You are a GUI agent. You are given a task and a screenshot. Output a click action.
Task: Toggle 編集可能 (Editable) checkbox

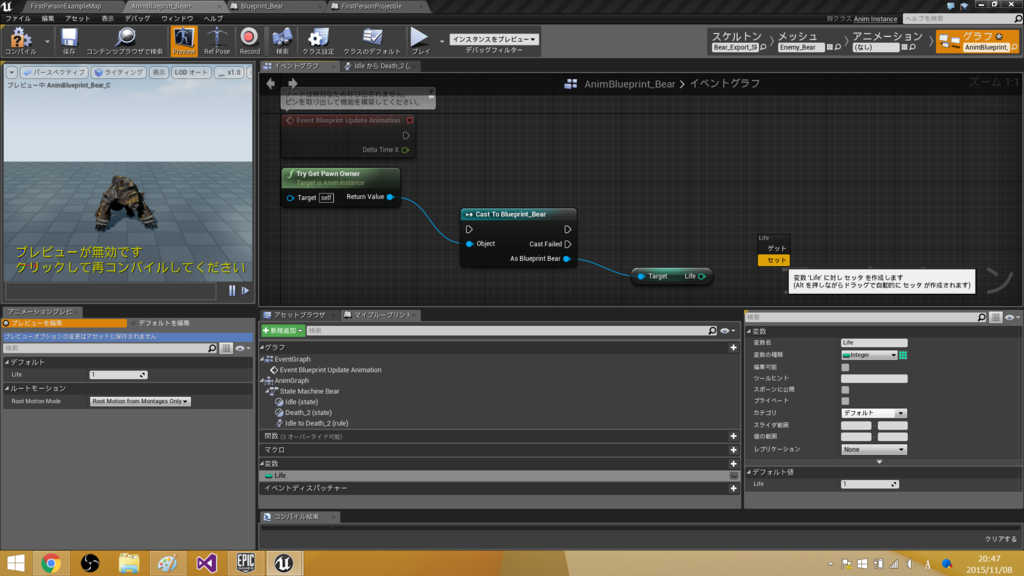pyautogui.click(x=845, y=368)
